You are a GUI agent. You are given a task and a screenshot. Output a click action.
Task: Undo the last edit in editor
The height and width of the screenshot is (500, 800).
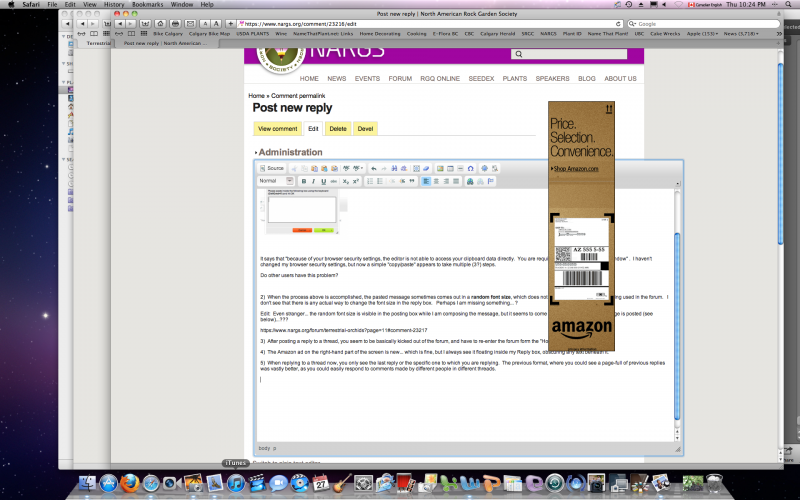click(373, 168)
